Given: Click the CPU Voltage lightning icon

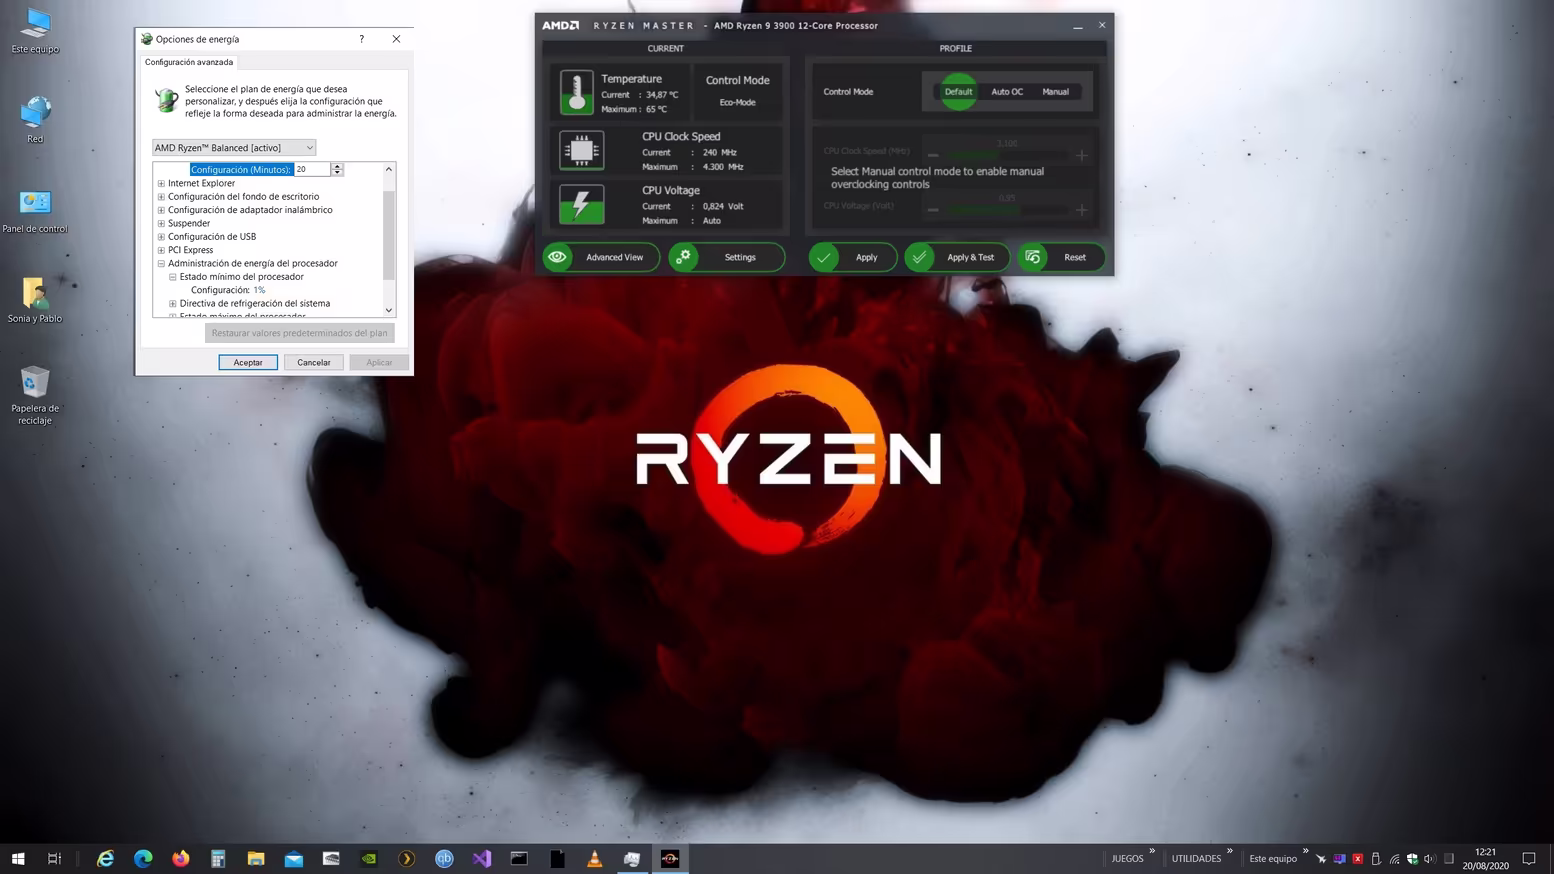Looking at the screenshot, I should coord(581,204).
